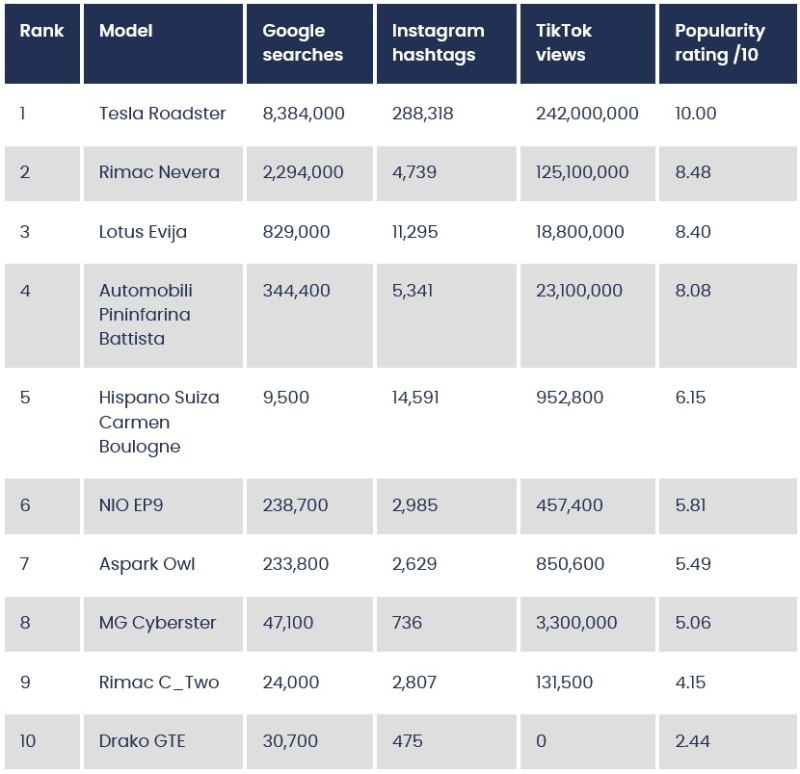Click Drako GTE's 2.44 popularity rating
The height and width of the screenshot is (774, 800).
pos(692,741)
